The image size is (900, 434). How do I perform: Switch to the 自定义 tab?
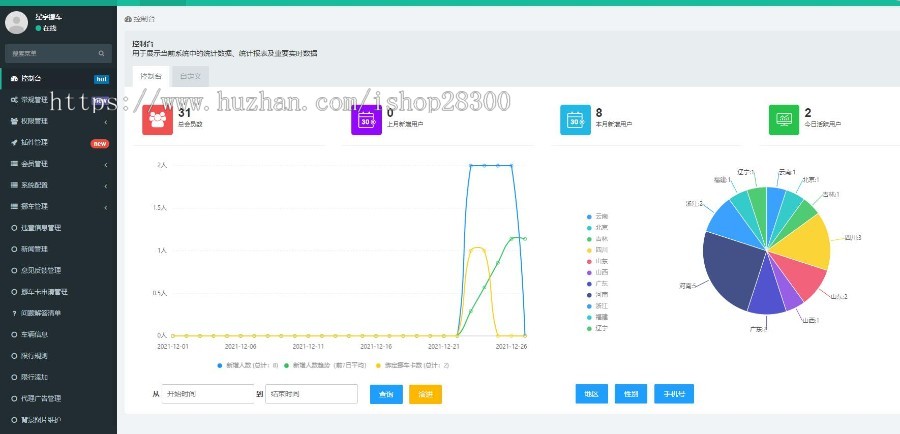tap(190, 76)
